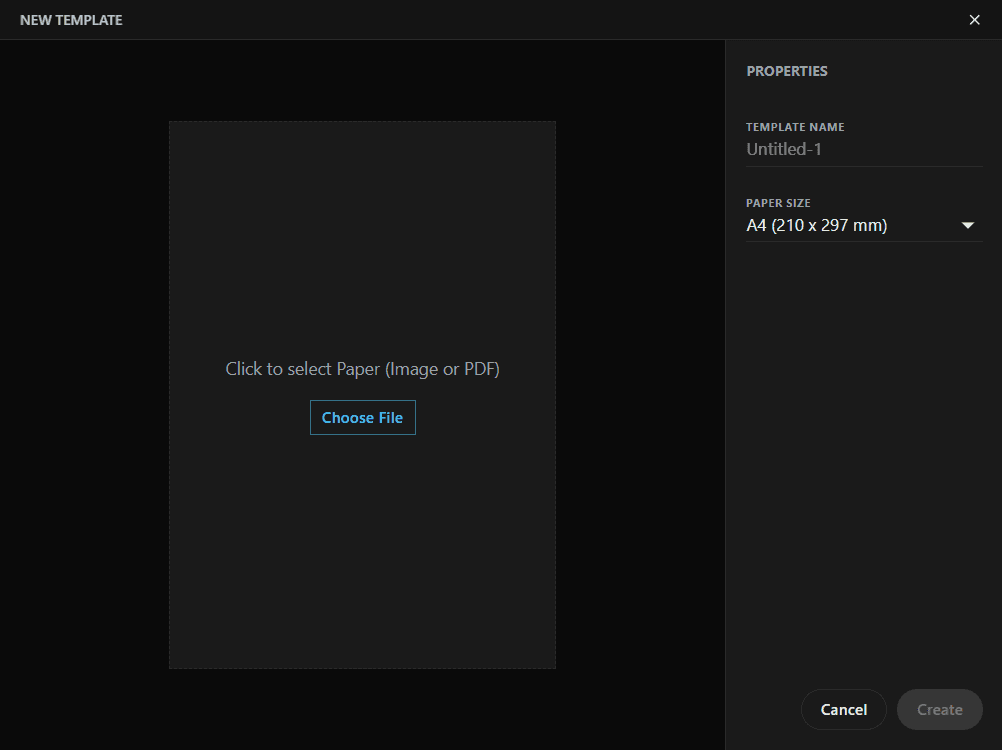Screen dimensions: 1002x750
Task: Click dark canvas below the paper preview
Action: pyautogui.click(x=362, y=710)
